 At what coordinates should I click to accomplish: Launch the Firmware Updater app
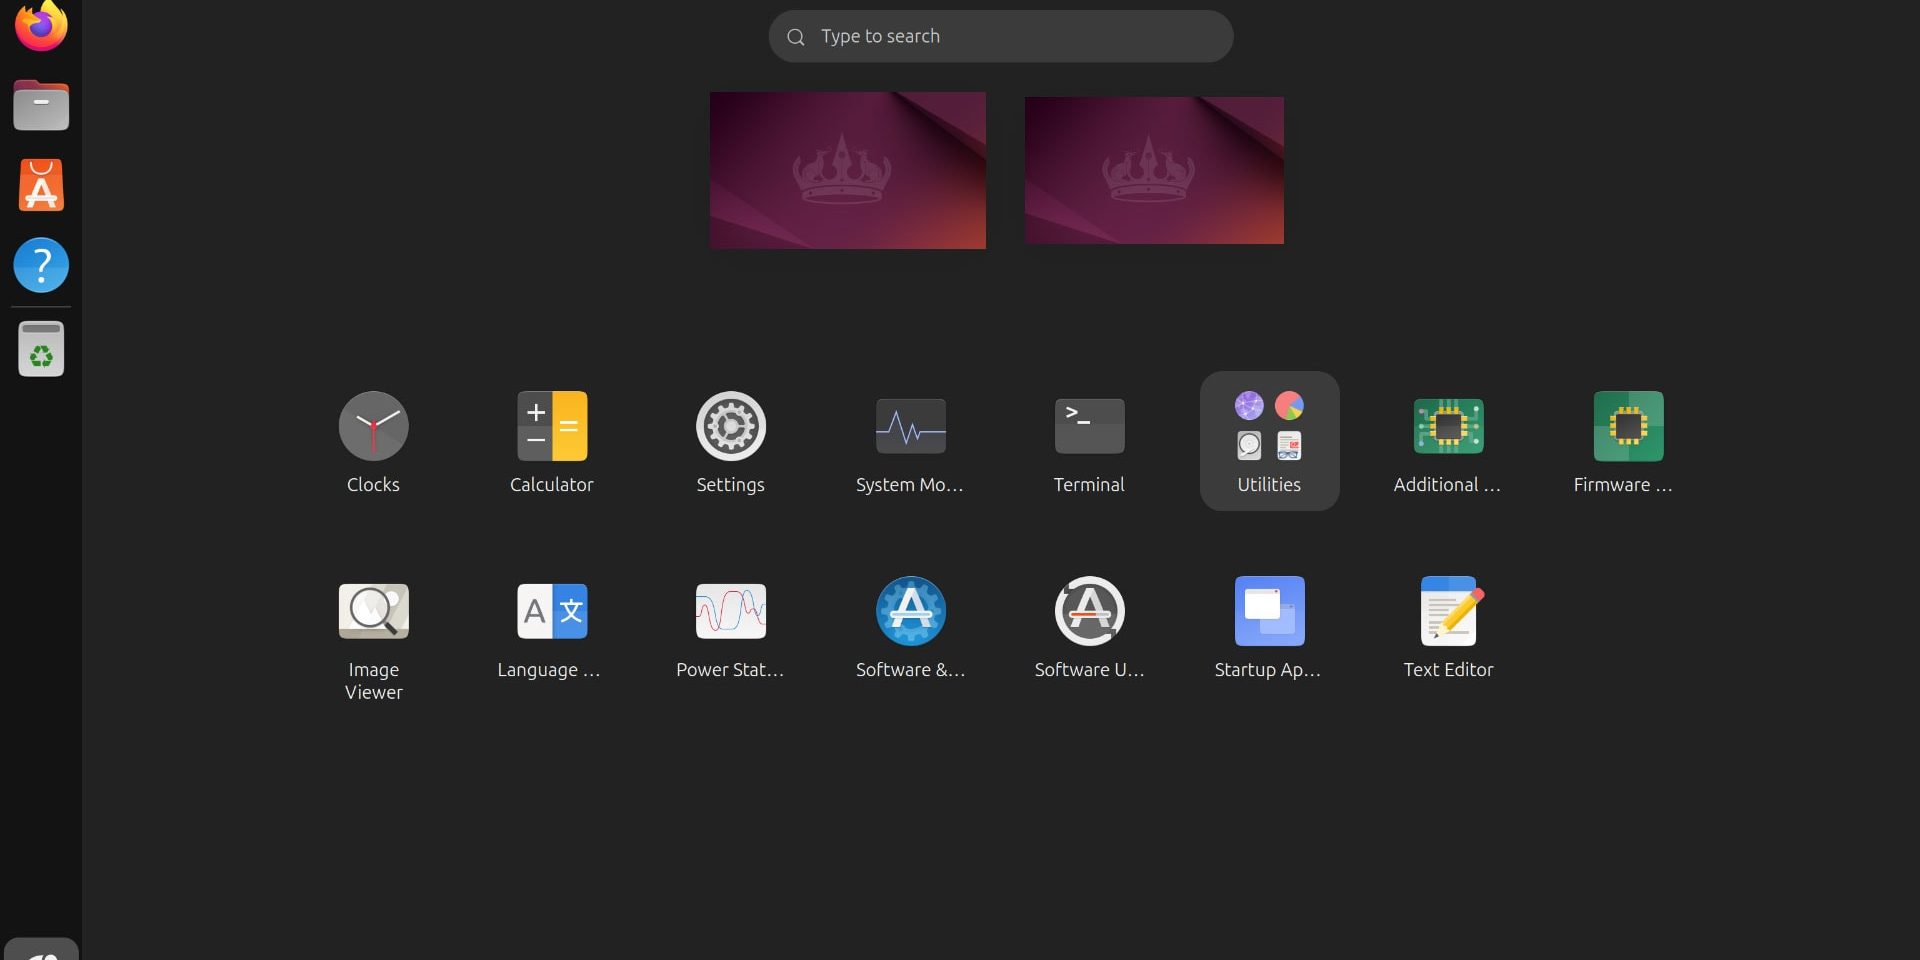[1627, 427]
